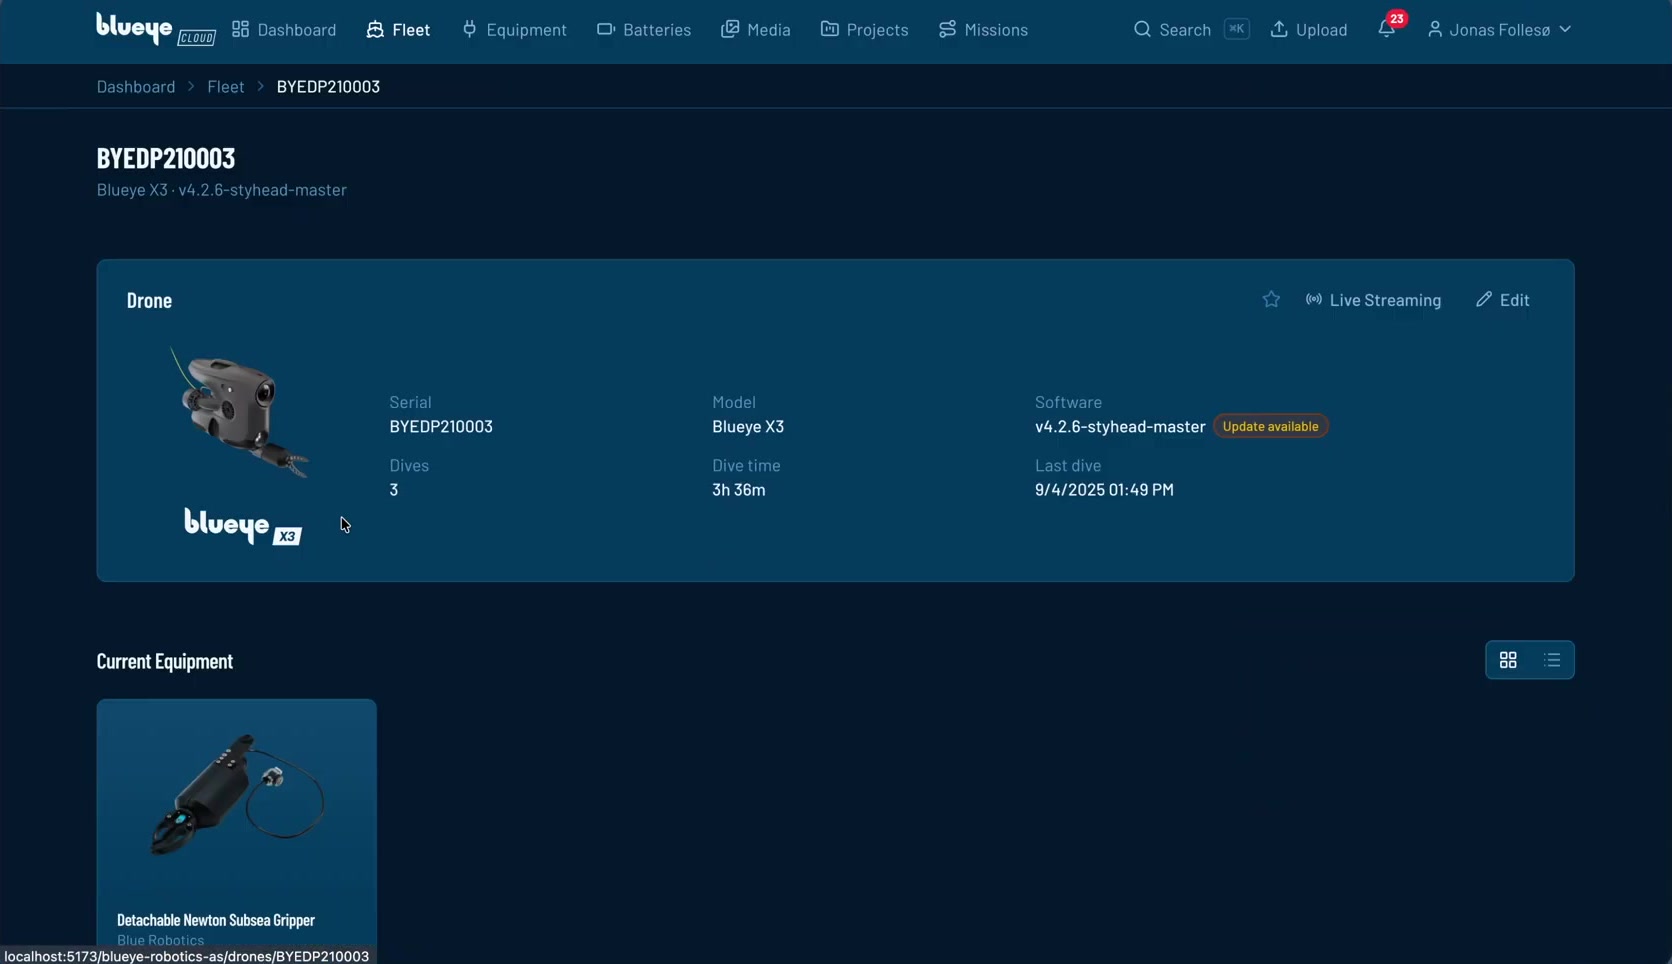The height and width of the screenshot is (964, 1672).
Task: Click the Upload button
Action: tap(1309, 30)
